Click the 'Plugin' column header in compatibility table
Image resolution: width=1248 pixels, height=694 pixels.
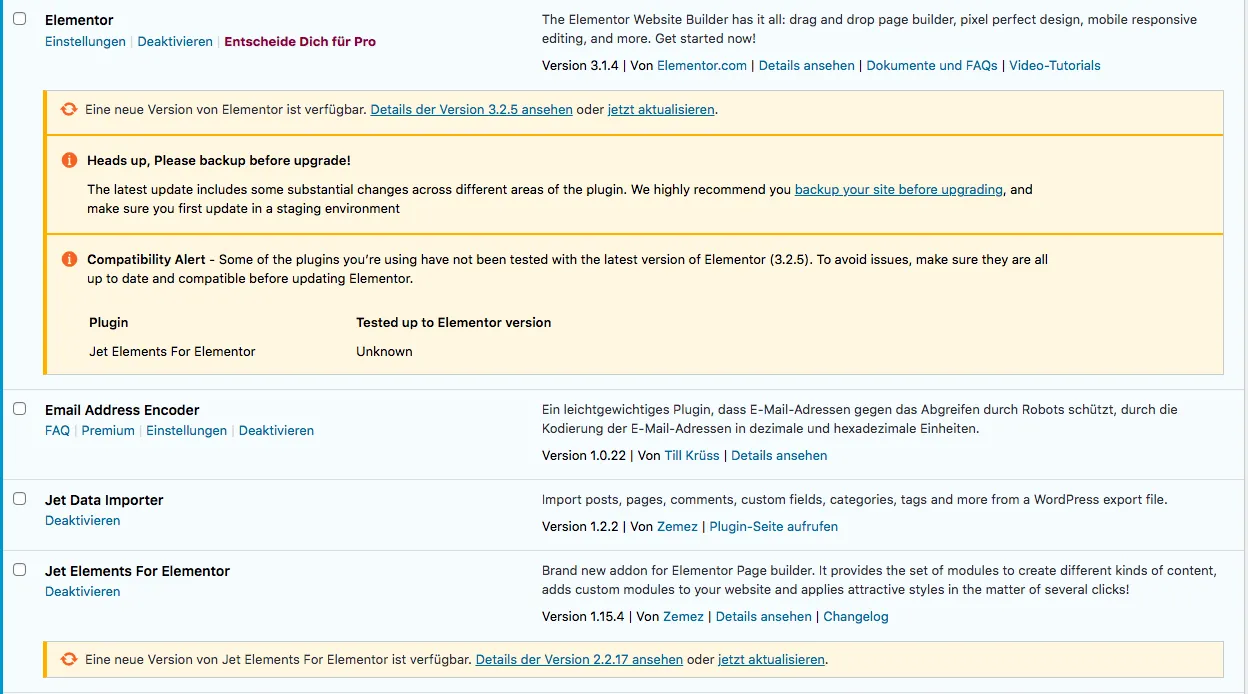[x=109, y=323]
